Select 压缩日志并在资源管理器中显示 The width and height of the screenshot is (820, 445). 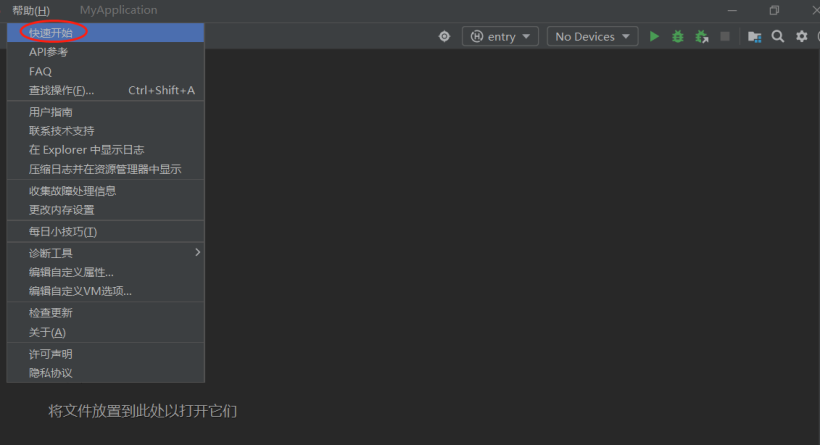pos(106,169)
